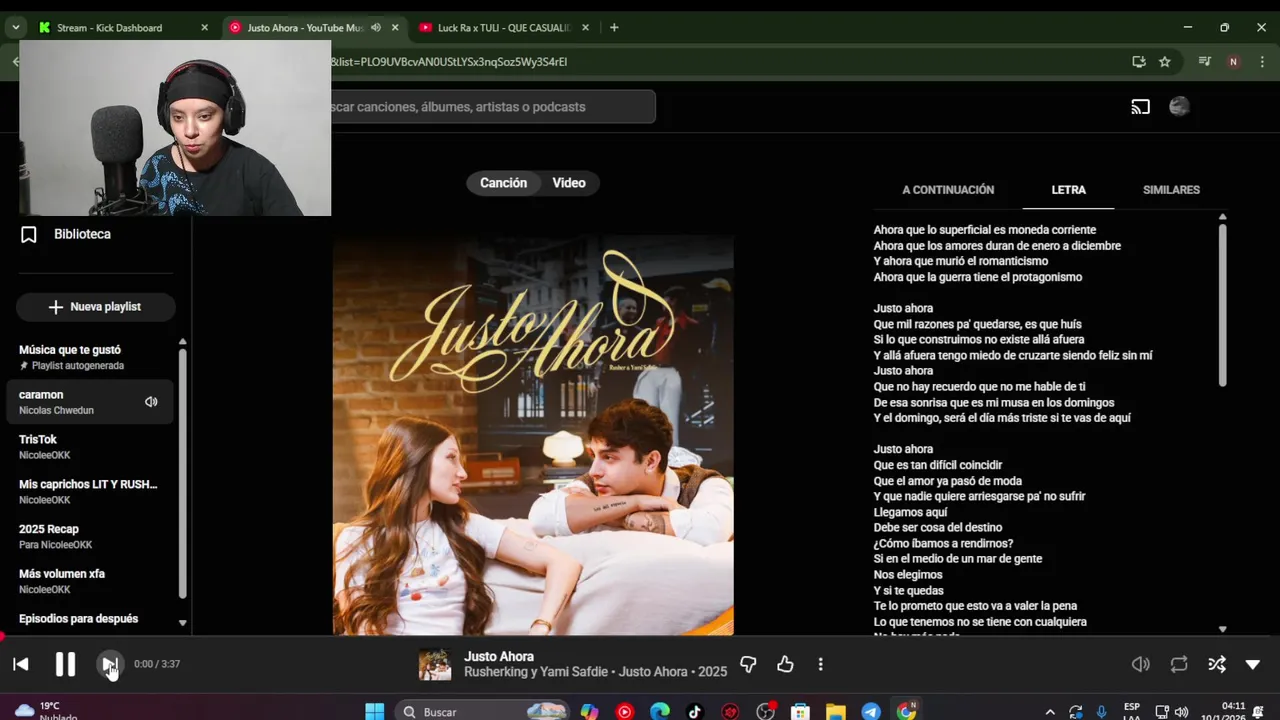Open the Chrome tab search dropdown
Screen dimensions: 1280x720
pyautogui.click(x=15, y=28)
